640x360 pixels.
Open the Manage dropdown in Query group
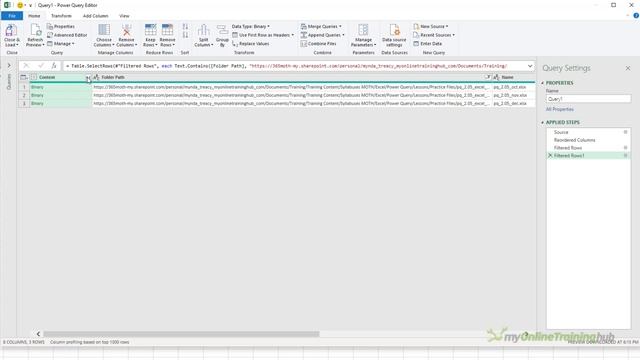pyautogui.click(x=61, y=44)
